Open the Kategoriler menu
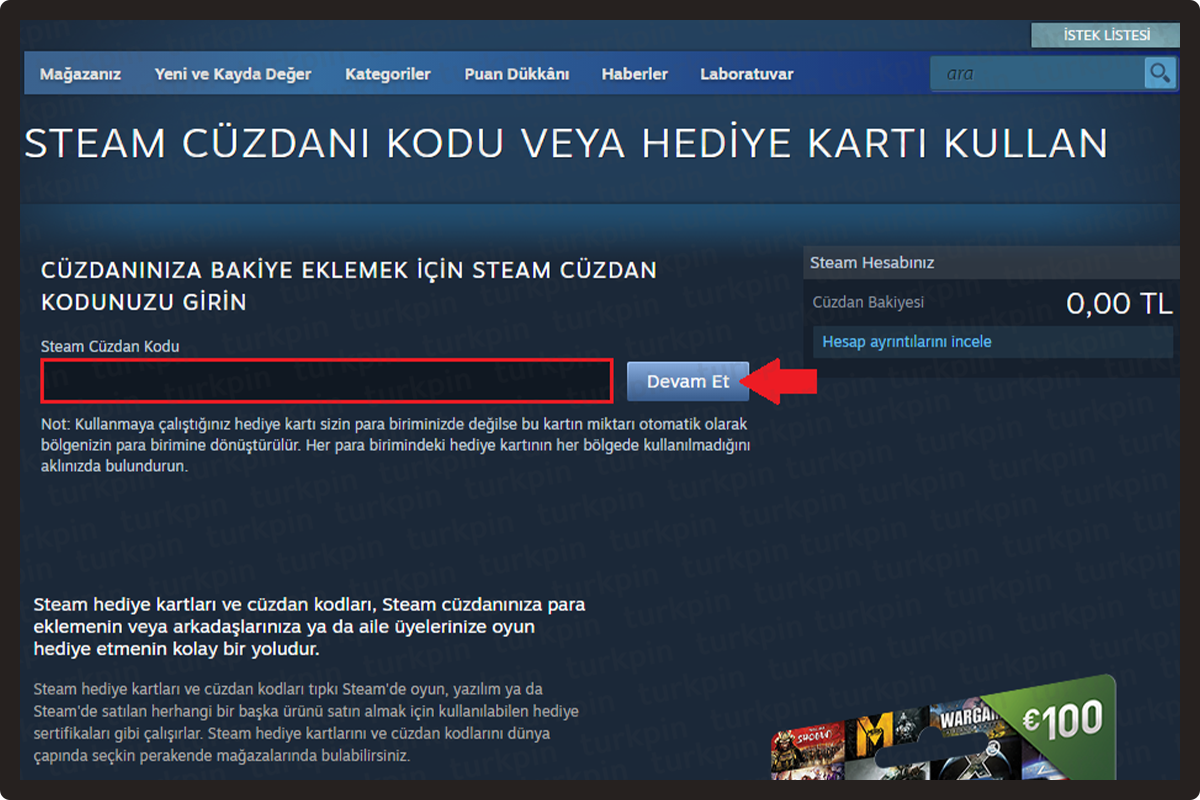Viewport: 1200px width, 800px height. pos(388,74)
